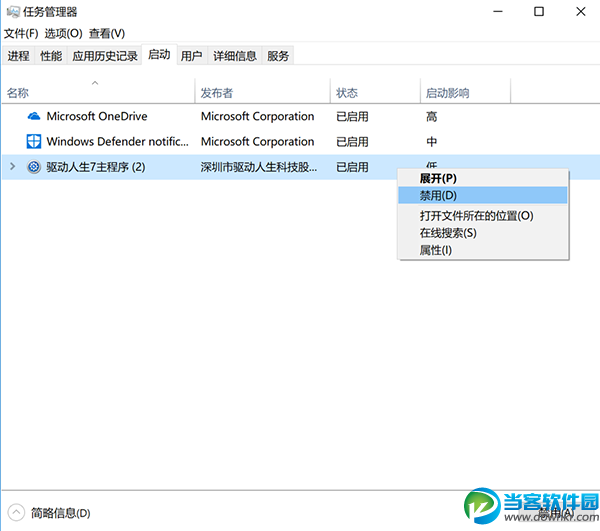Switch to the 应用历史记录 tab
The width and height of the screenshot is (600, 531).
pos(105,56)
